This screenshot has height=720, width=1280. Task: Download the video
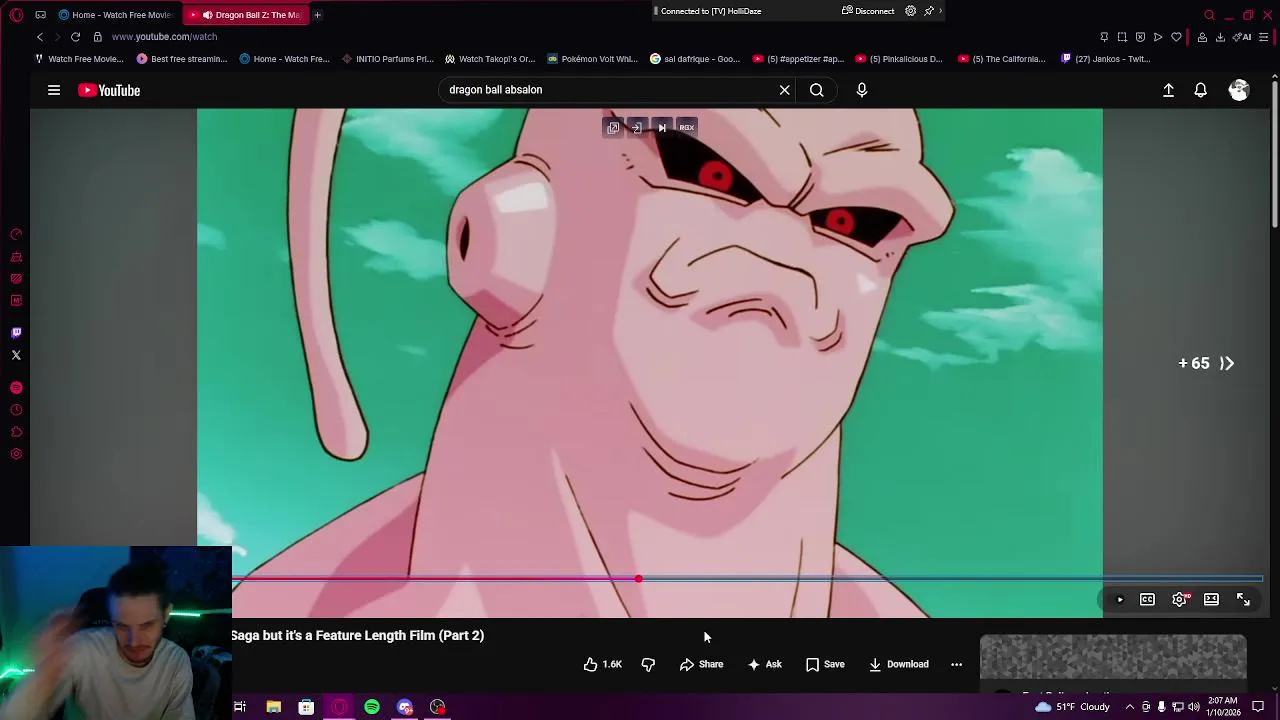click(x=898, y=664)
